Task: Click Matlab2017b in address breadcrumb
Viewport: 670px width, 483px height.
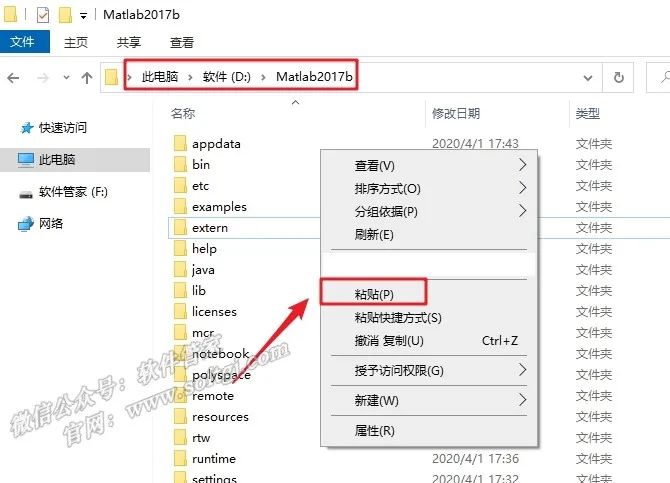Action: tap(314, 77)
